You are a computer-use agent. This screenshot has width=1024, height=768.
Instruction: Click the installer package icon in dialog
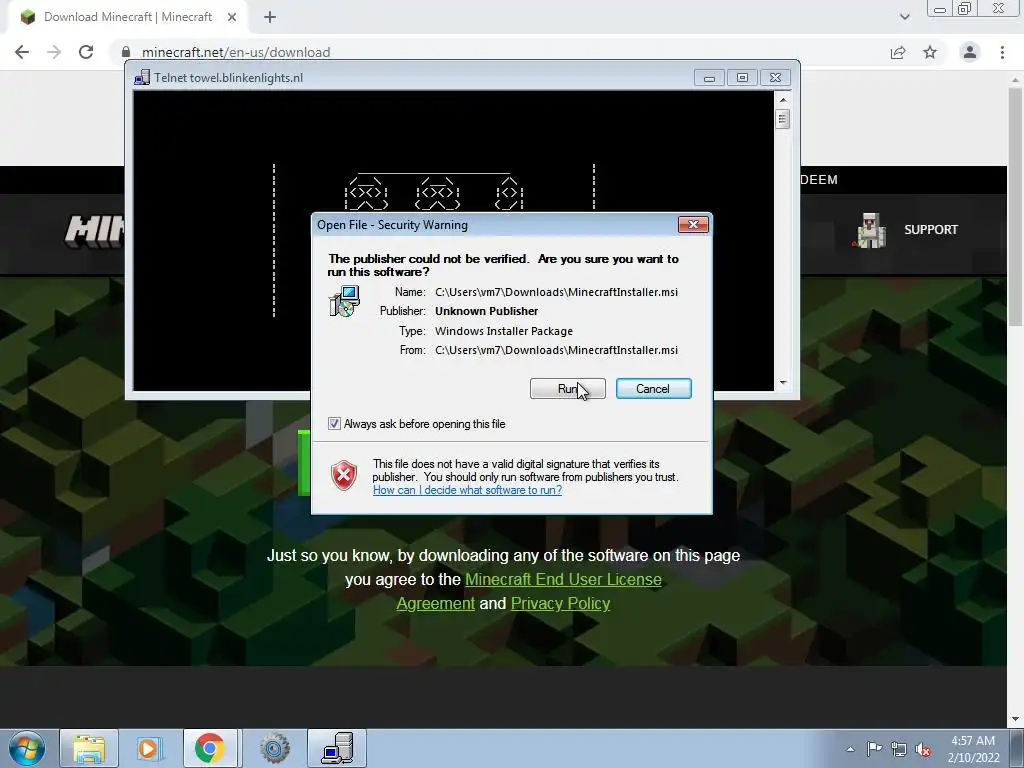344,301
